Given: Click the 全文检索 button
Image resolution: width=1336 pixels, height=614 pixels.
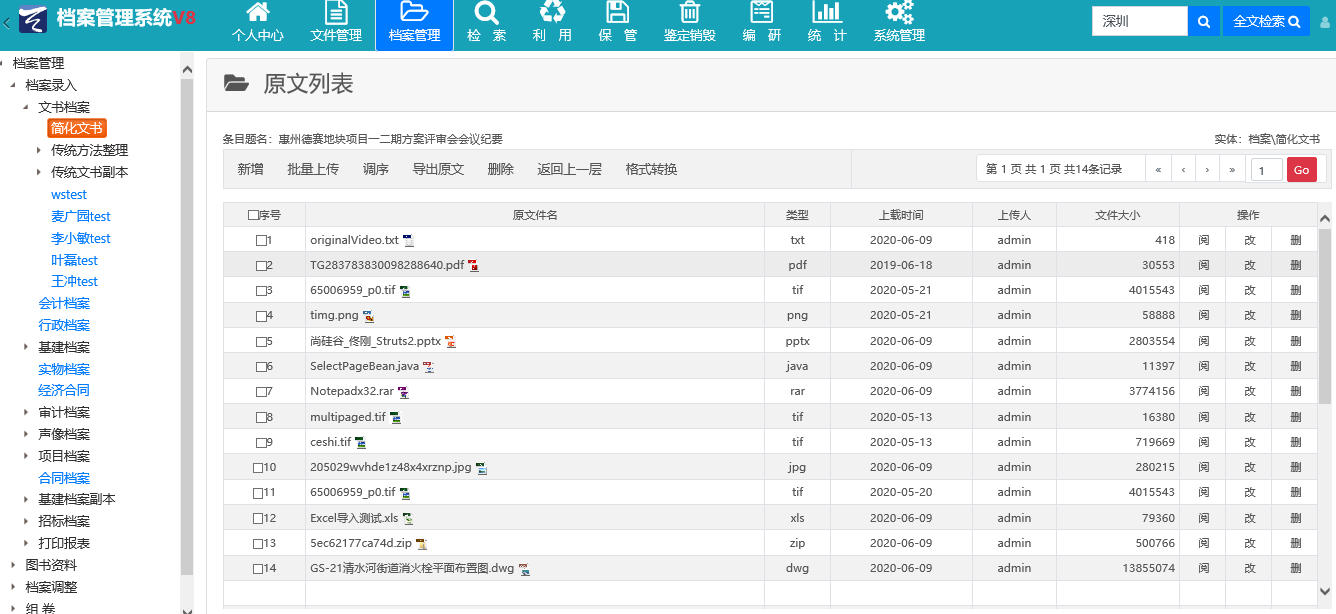Looking at the screenshot, I should (1266, 21).
